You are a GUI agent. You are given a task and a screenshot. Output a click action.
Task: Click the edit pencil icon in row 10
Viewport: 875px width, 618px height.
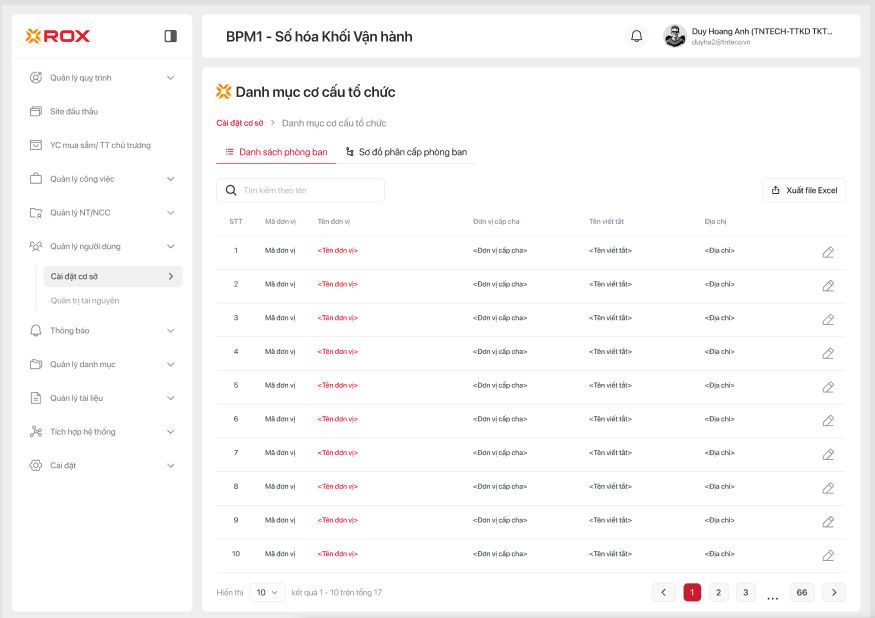coord(828,555)
